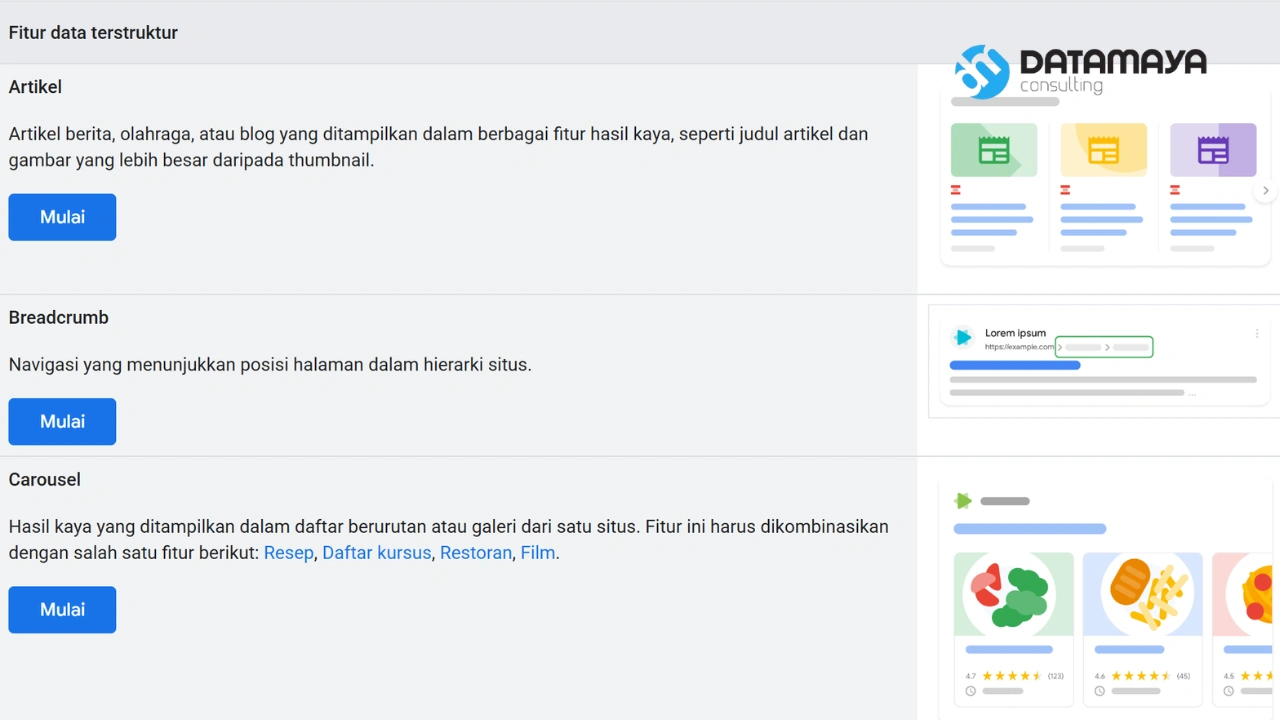This screenshot has width=1280, height=720.
Task: Click the yellow article card icon
Action: 1103,150
